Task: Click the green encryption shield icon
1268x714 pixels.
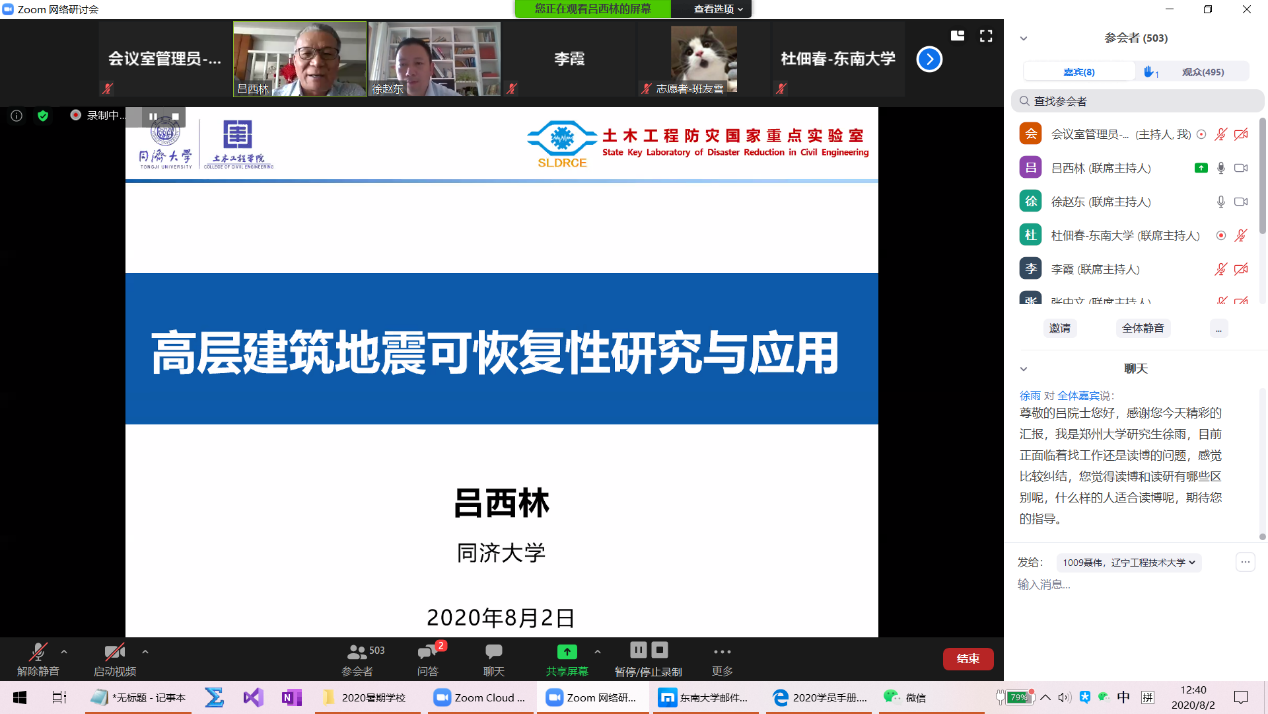Action: 43,116
